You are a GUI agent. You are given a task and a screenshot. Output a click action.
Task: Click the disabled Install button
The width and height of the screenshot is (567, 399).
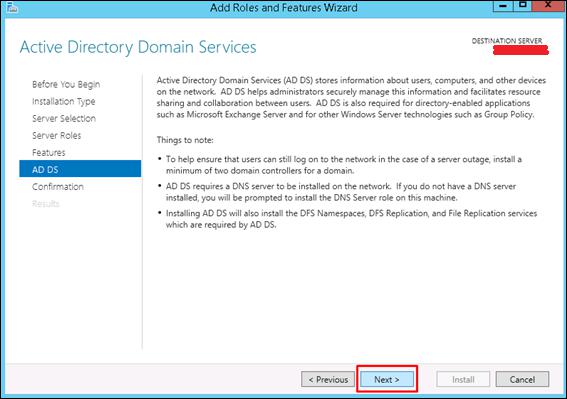tap(463, 379)
